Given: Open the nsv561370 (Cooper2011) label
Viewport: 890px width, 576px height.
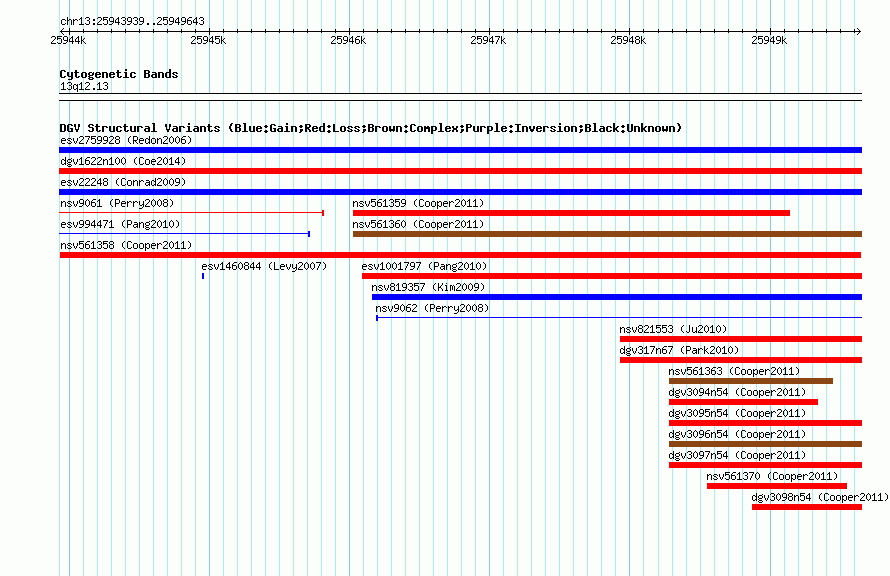Looking at the screenshot, I should click(773, 476).
